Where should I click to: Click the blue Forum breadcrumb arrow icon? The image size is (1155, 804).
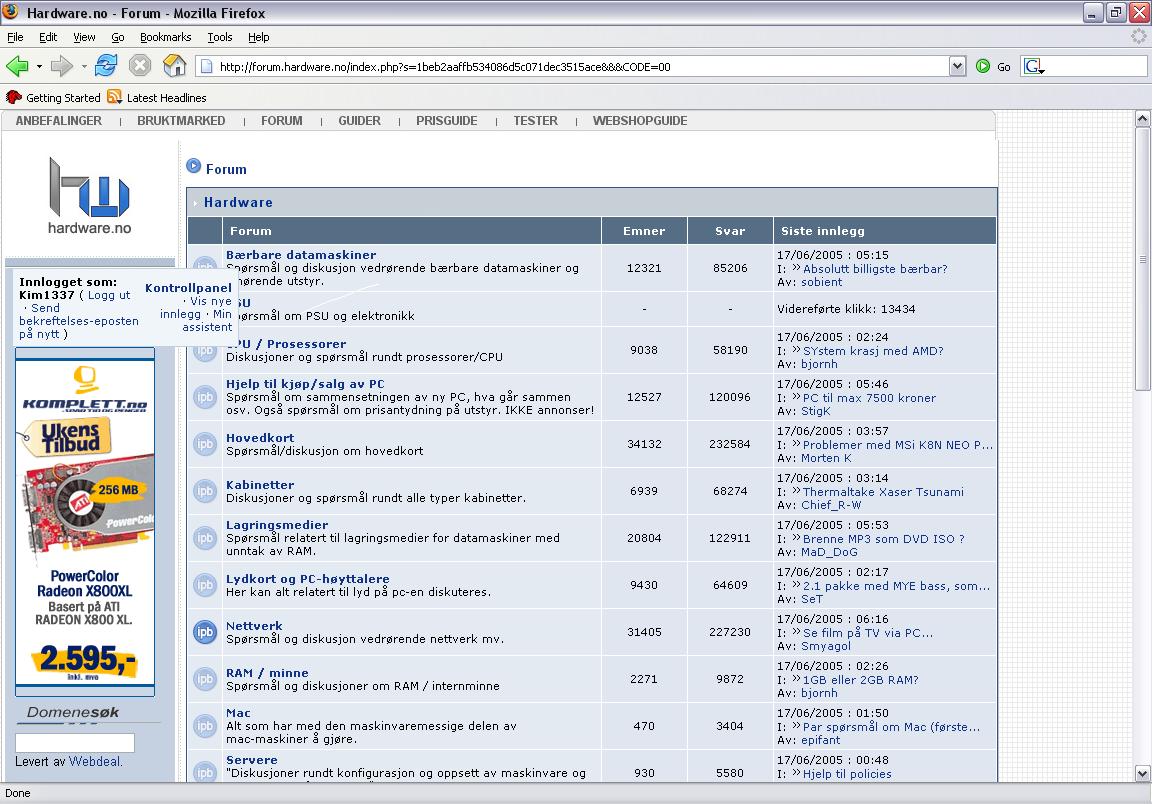point(194,166)
